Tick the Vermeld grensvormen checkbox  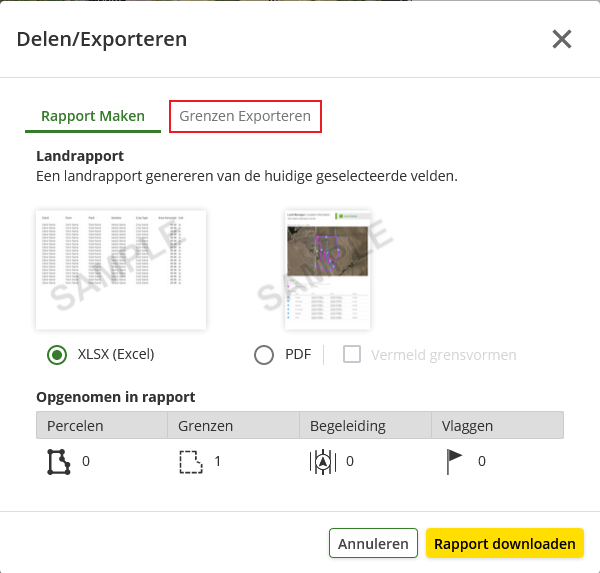(352, 354)
